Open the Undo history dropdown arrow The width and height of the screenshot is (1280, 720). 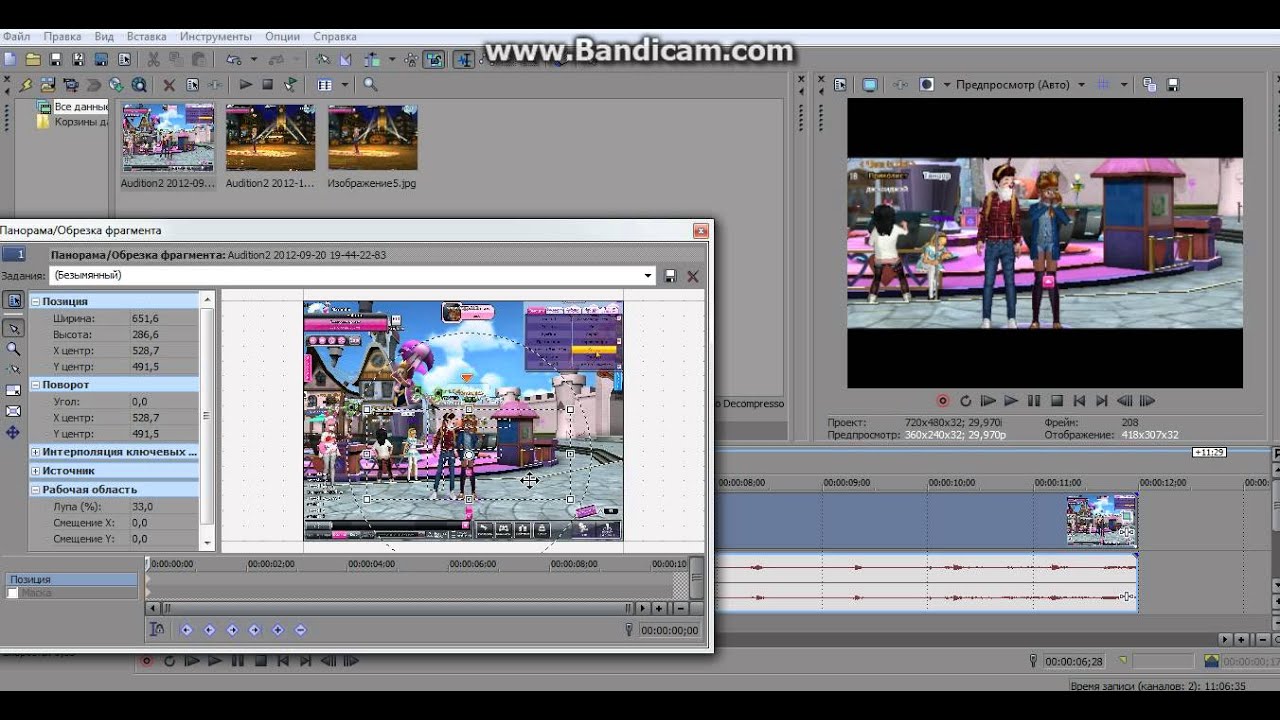(254, 59)
